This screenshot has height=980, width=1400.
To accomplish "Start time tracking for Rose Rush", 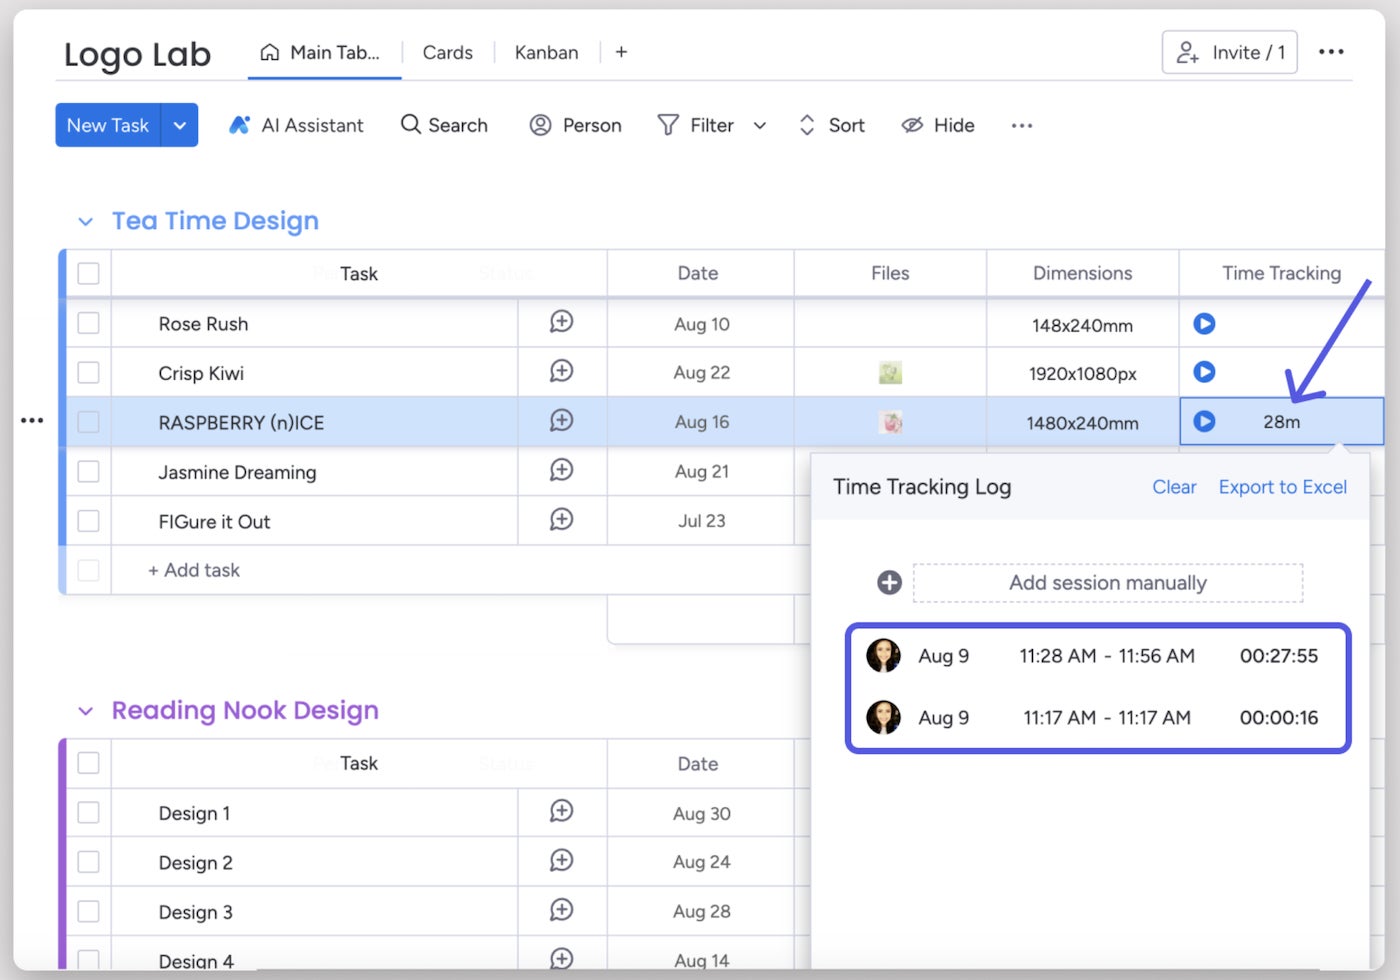I will (x=1204, y=324).
